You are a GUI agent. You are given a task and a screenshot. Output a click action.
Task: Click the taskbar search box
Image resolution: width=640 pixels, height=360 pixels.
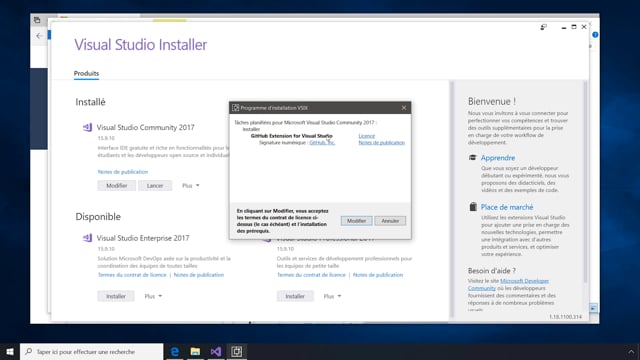click(x=91, y=351)
